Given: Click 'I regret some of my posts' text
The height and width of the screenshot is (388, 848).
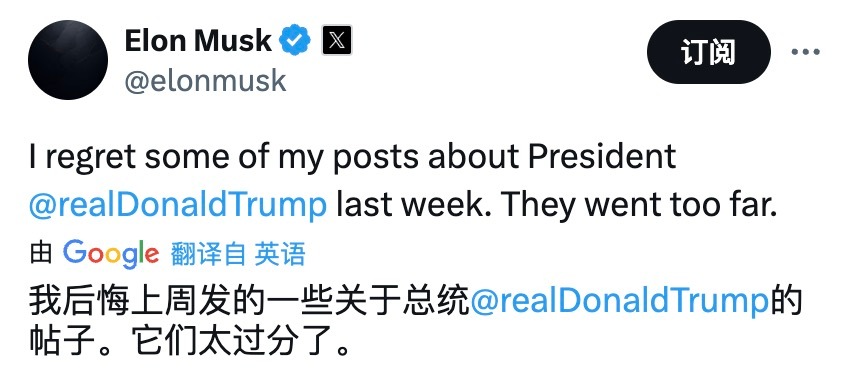Looking at the screenshot, I should [x=224, y=158].
